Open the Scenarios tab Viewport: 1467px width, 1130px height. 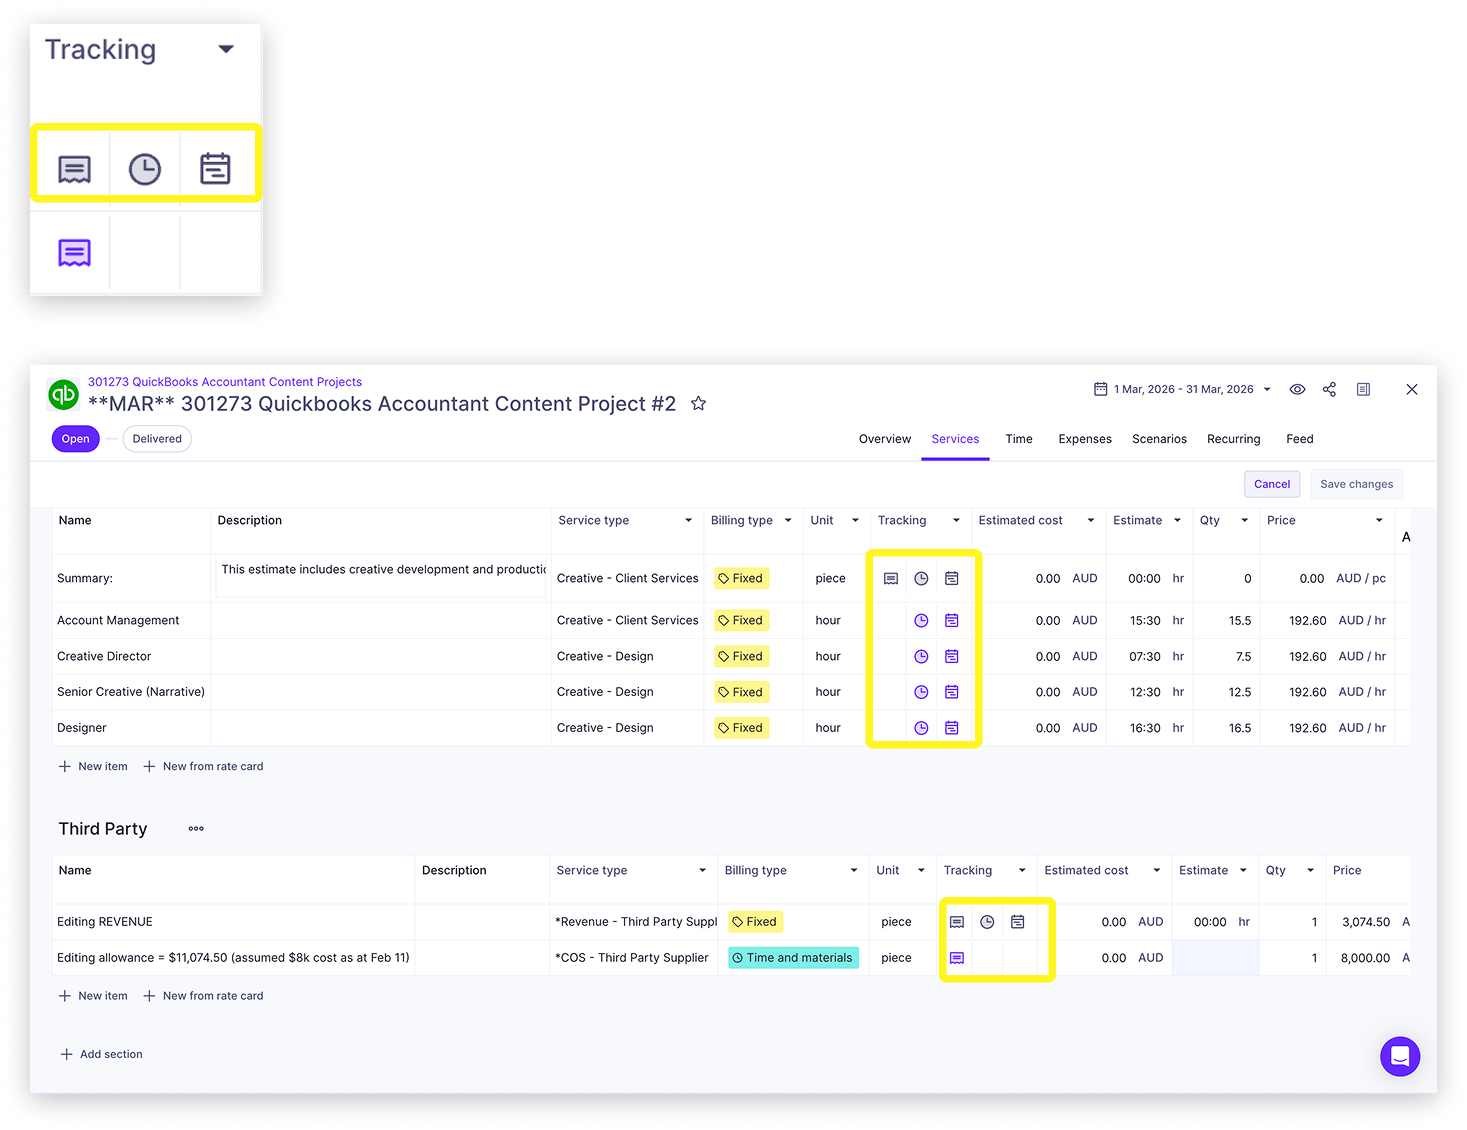point(1159,439)
